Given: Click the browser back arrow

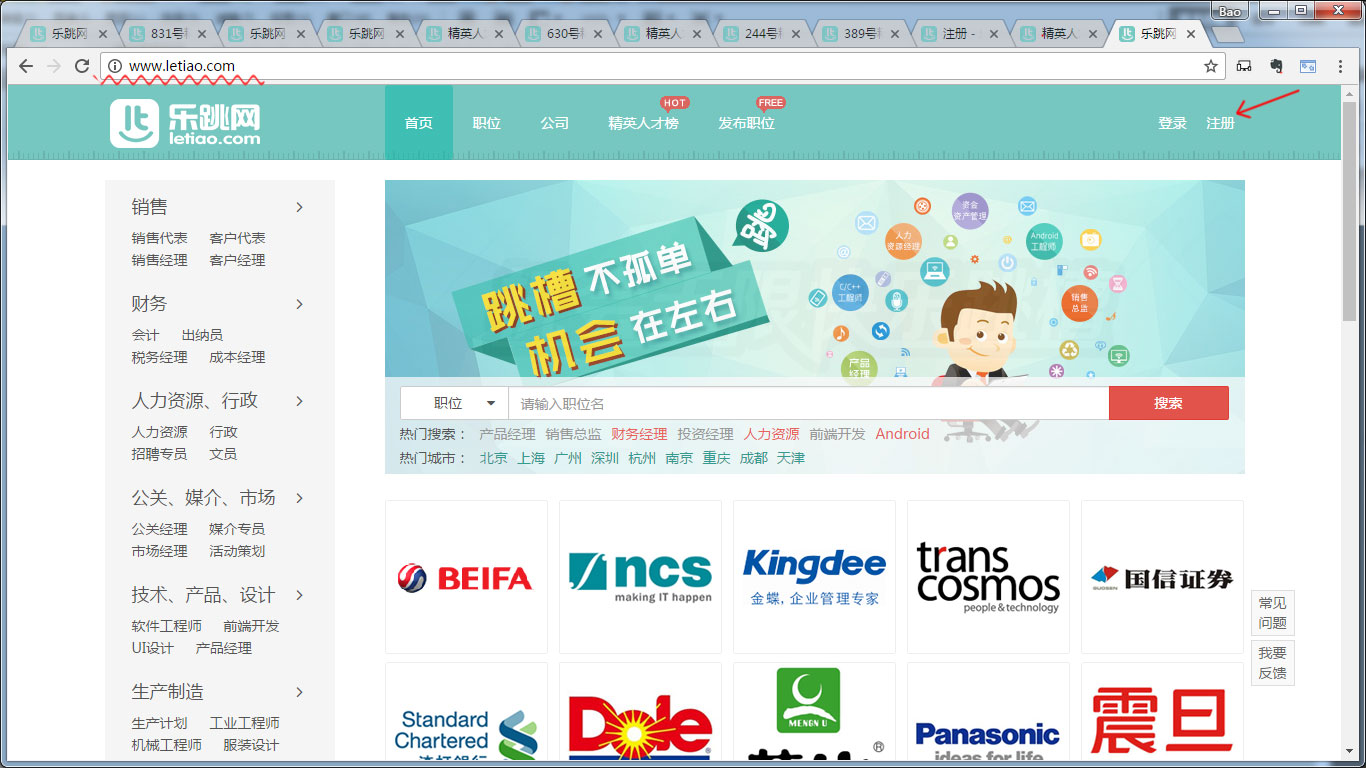Looking at the screenshot, I should point(26,66).
